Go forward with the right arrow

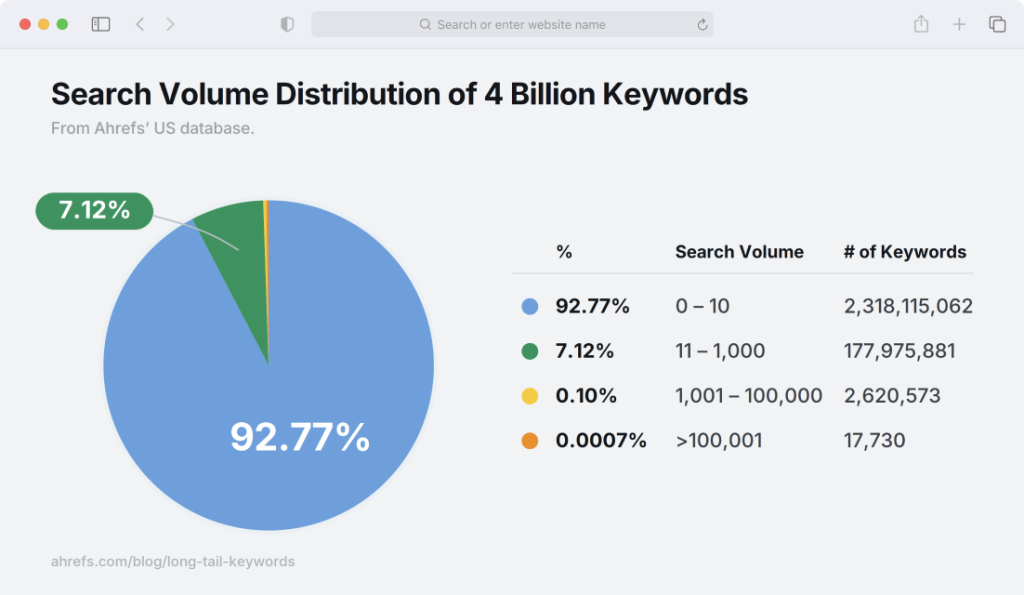click(x=170, y=25)
